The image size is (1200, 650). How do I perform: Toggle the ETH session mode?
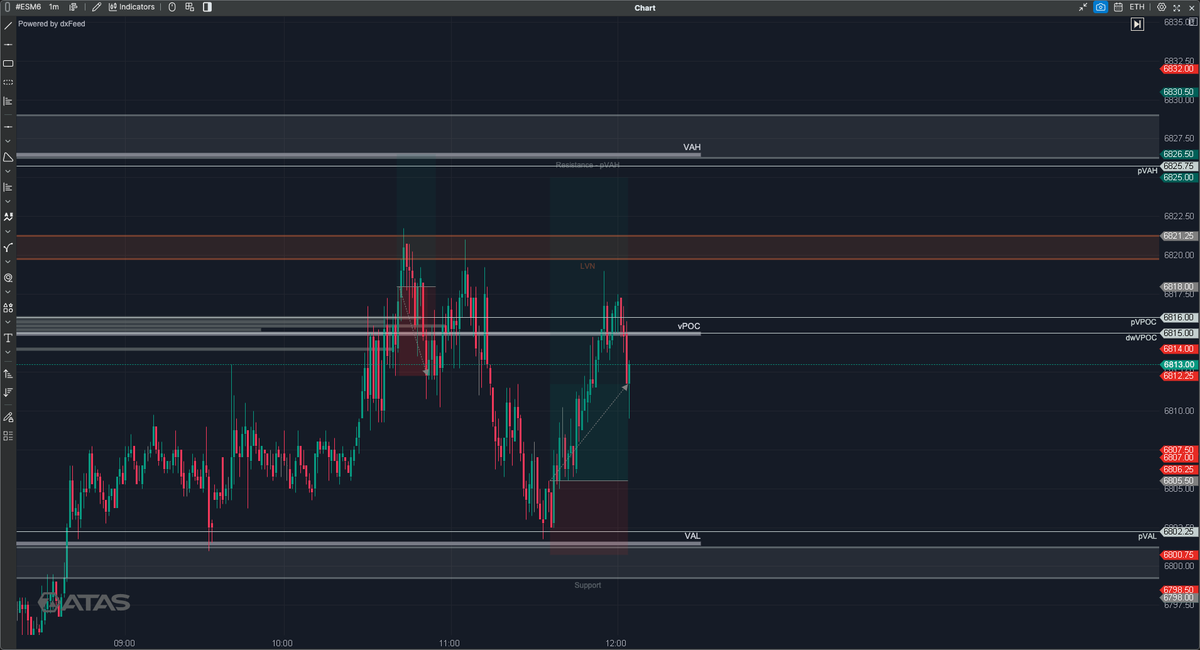pyautogui.click(x=1137, y=7)
